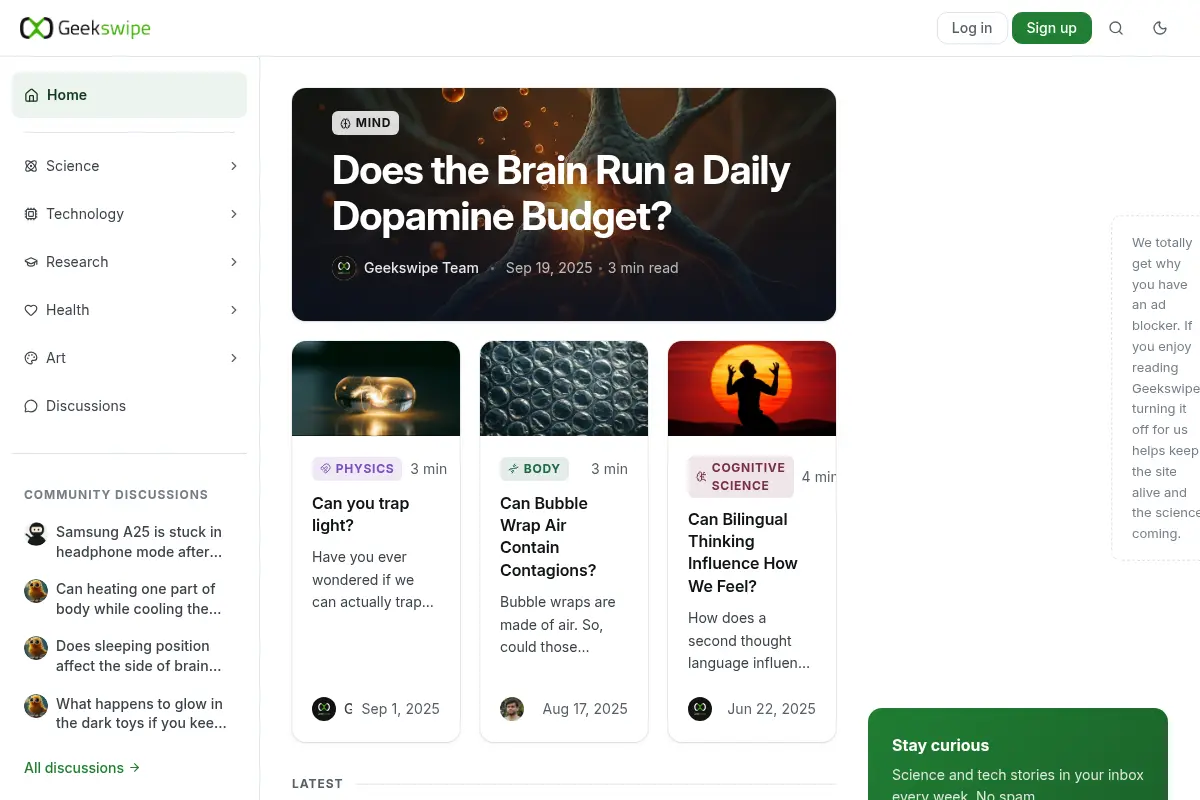
Task: Toggle dark mode with moon icon
Action: [x=1160, y=28]
